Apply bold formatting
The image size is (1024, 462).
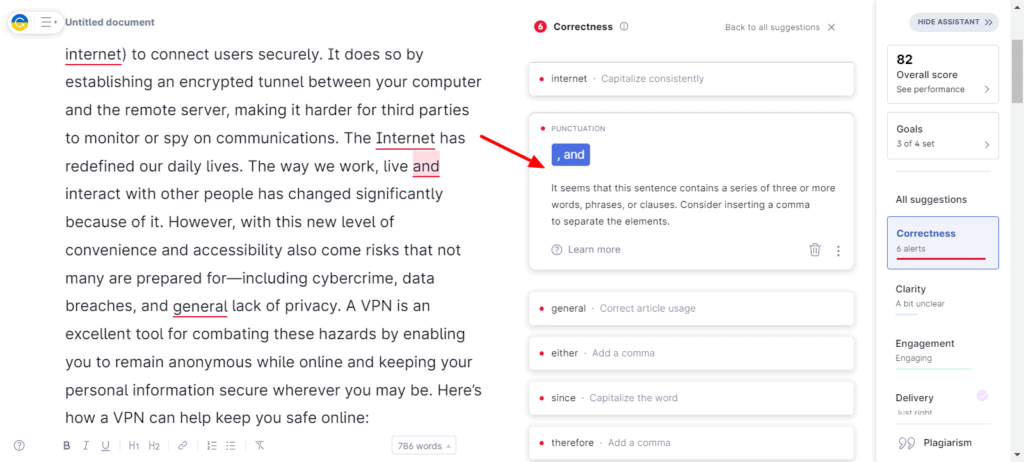point(67,446)
